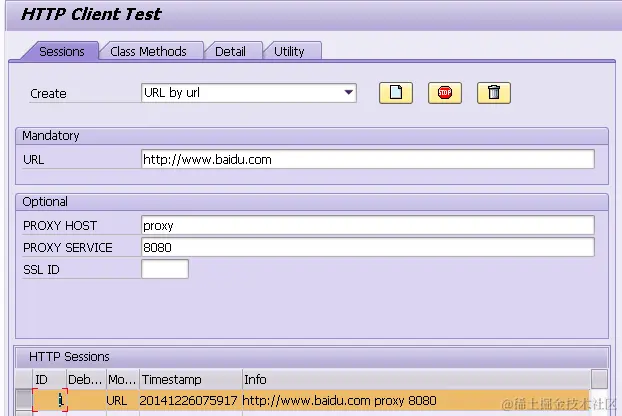This screenshot has width=622, height=416.
Task: Select the Mo... column header
Action: (x=123, y=380)
